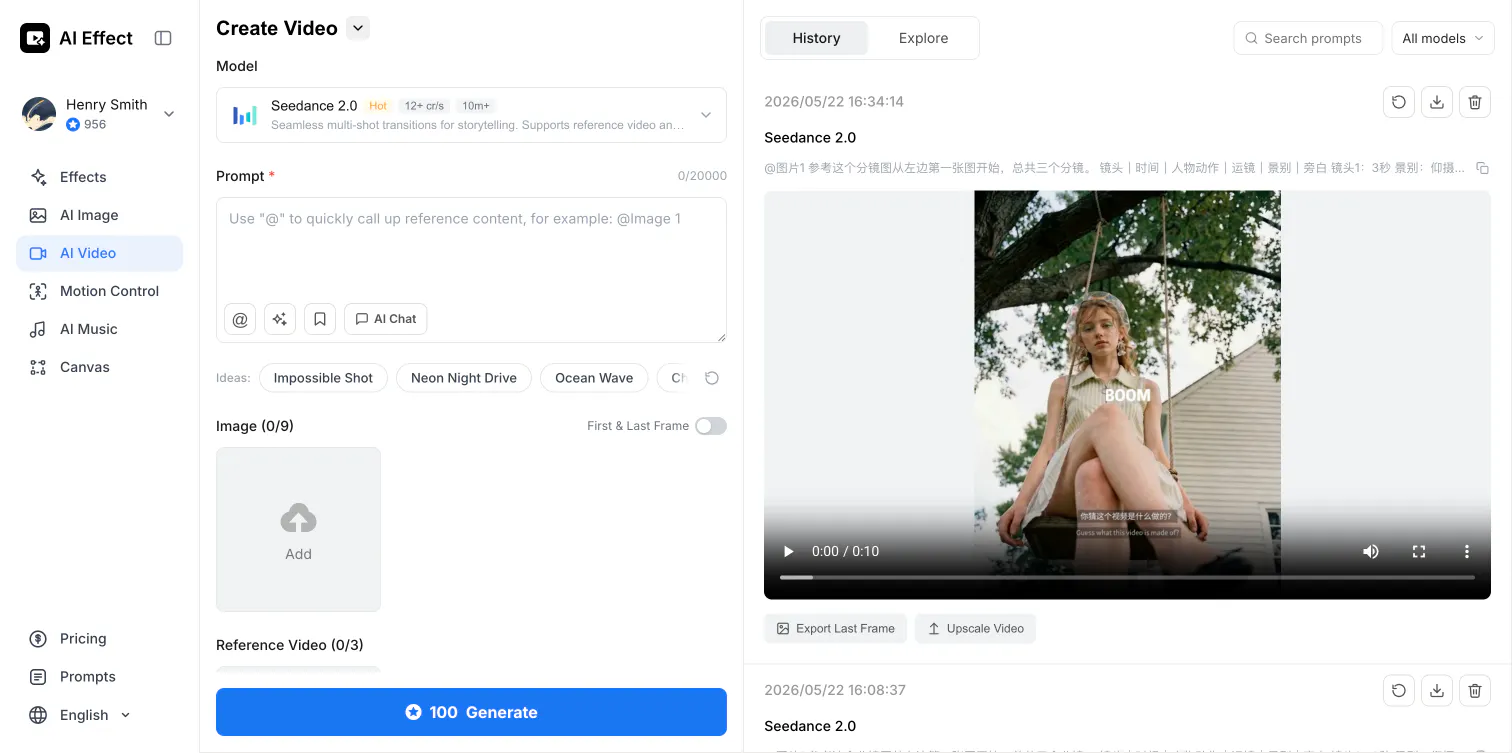The height and width of the screenshot is (753, 1512).
Task: Open the video in fullscreen
Action: tap(1419, 551)
